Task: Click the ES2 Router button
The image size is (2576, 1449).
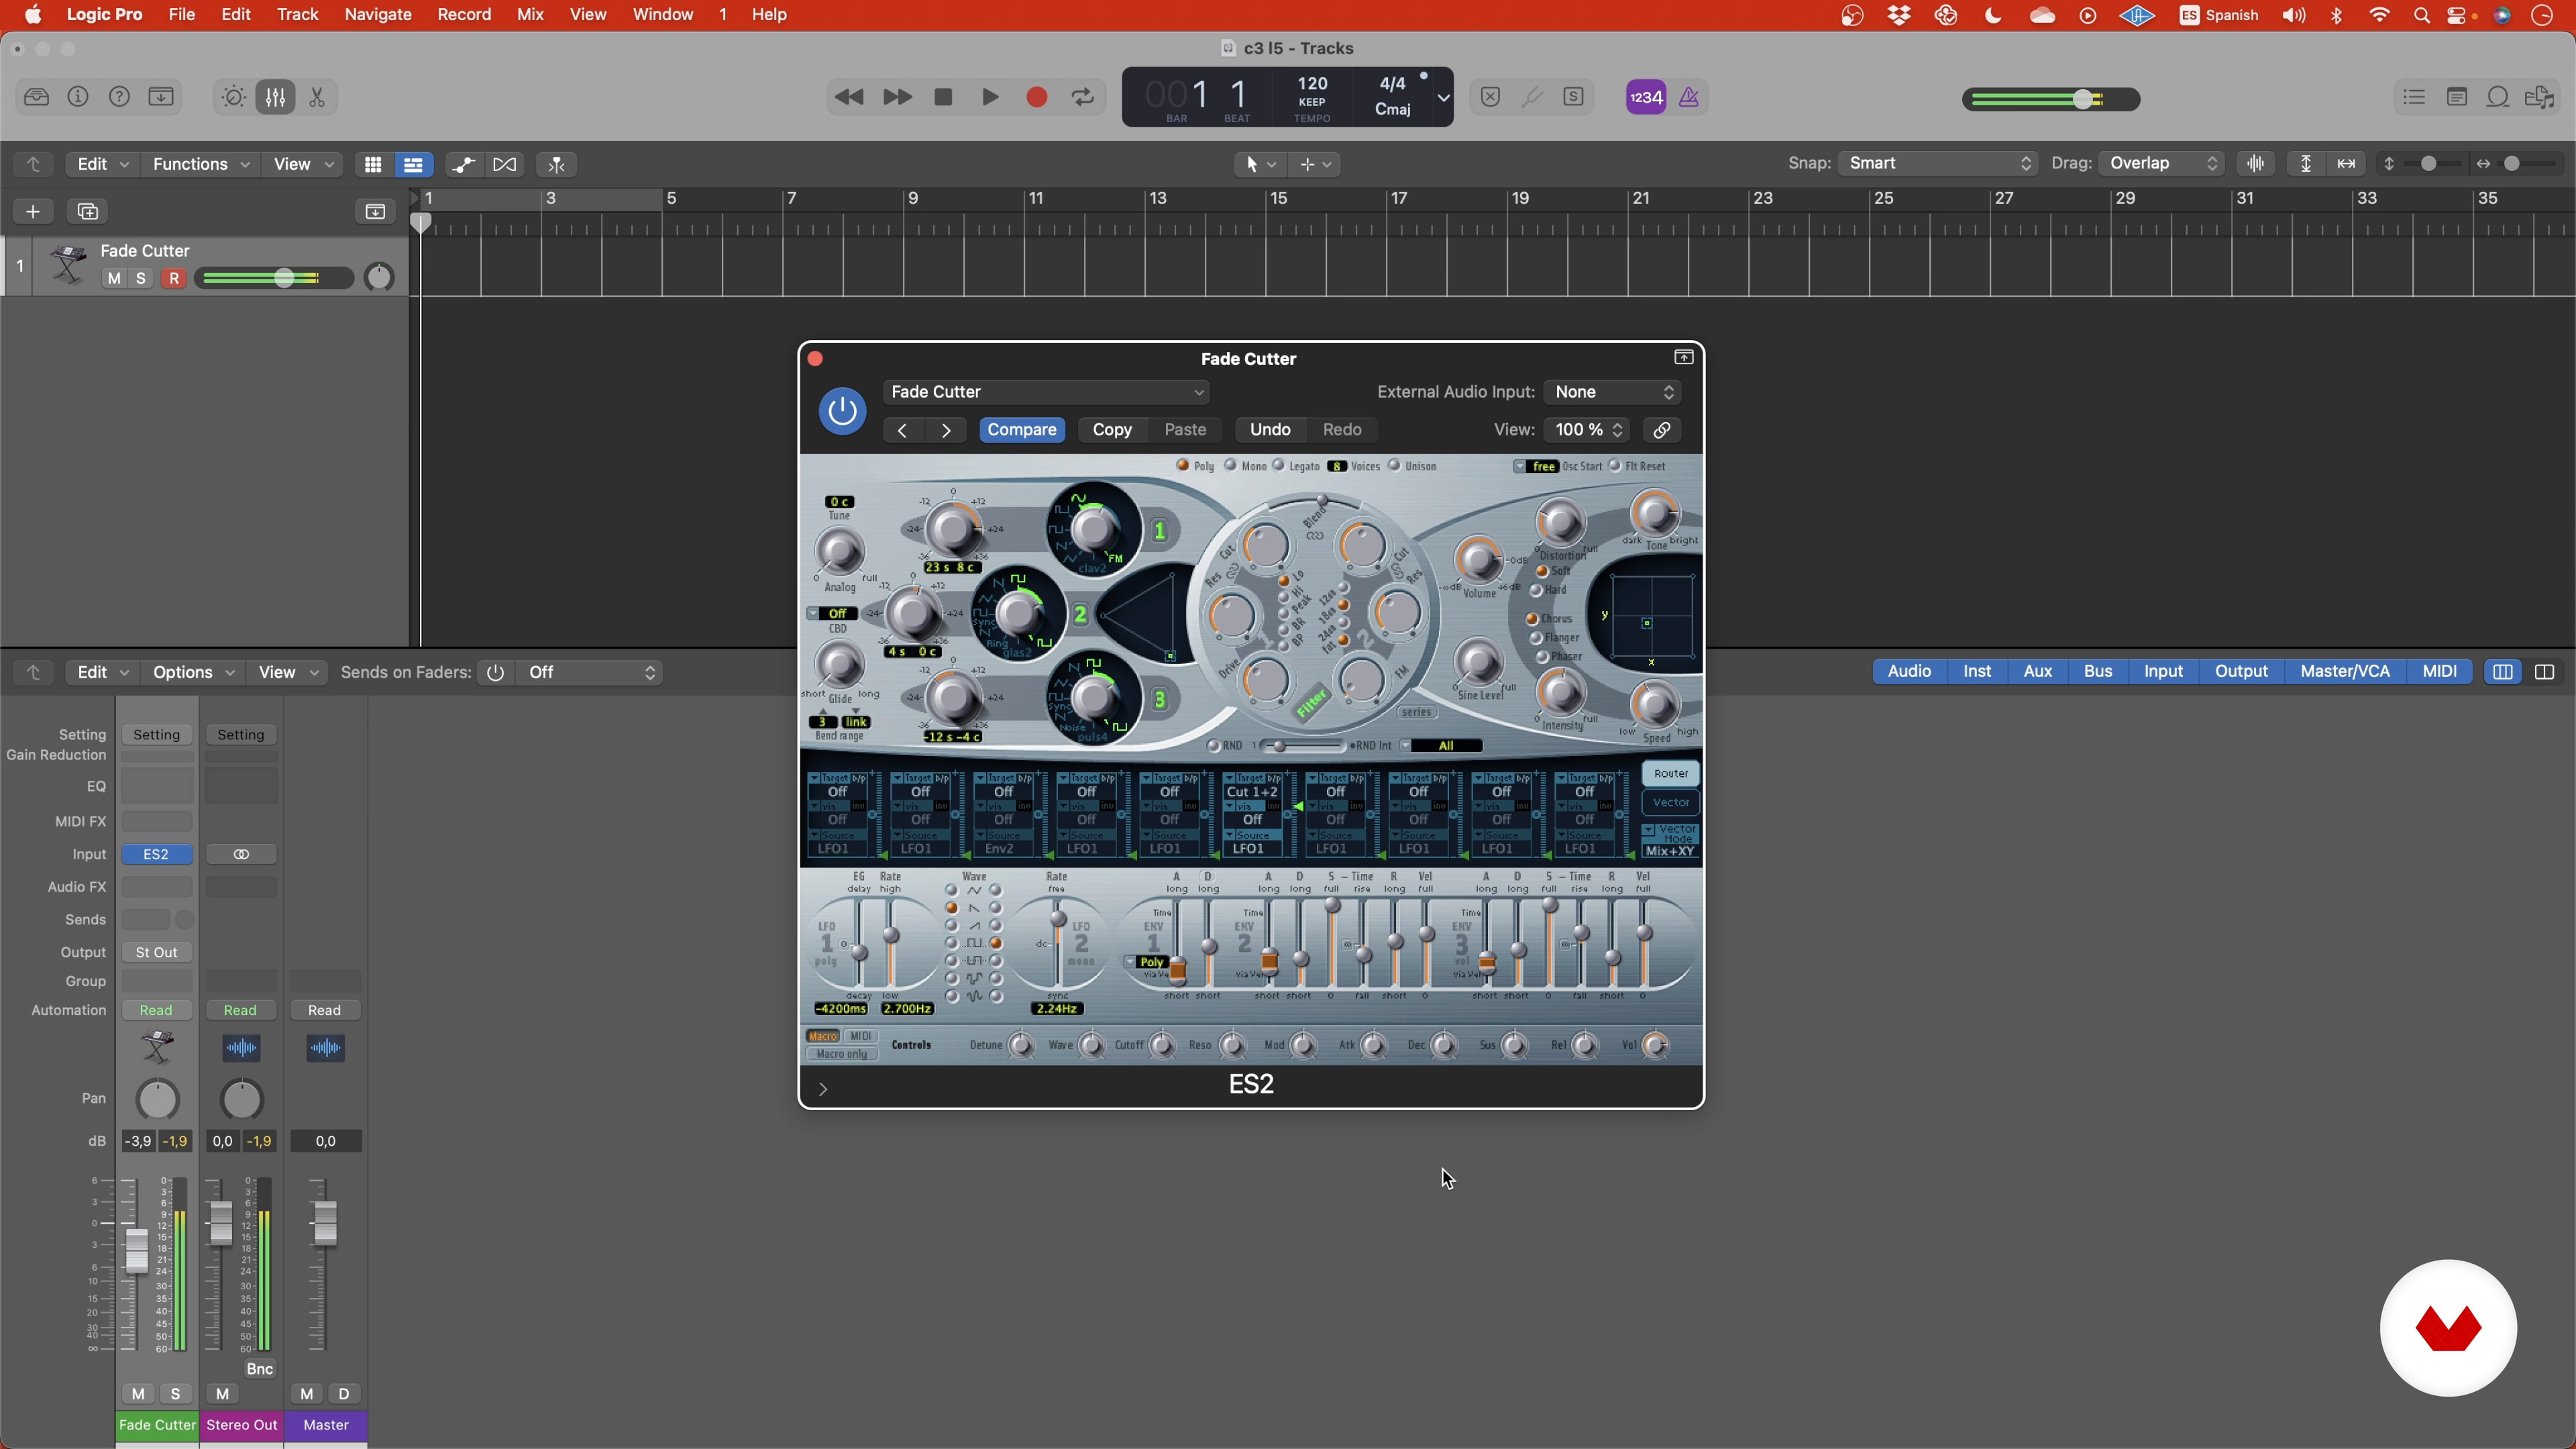Action: 1670,773
